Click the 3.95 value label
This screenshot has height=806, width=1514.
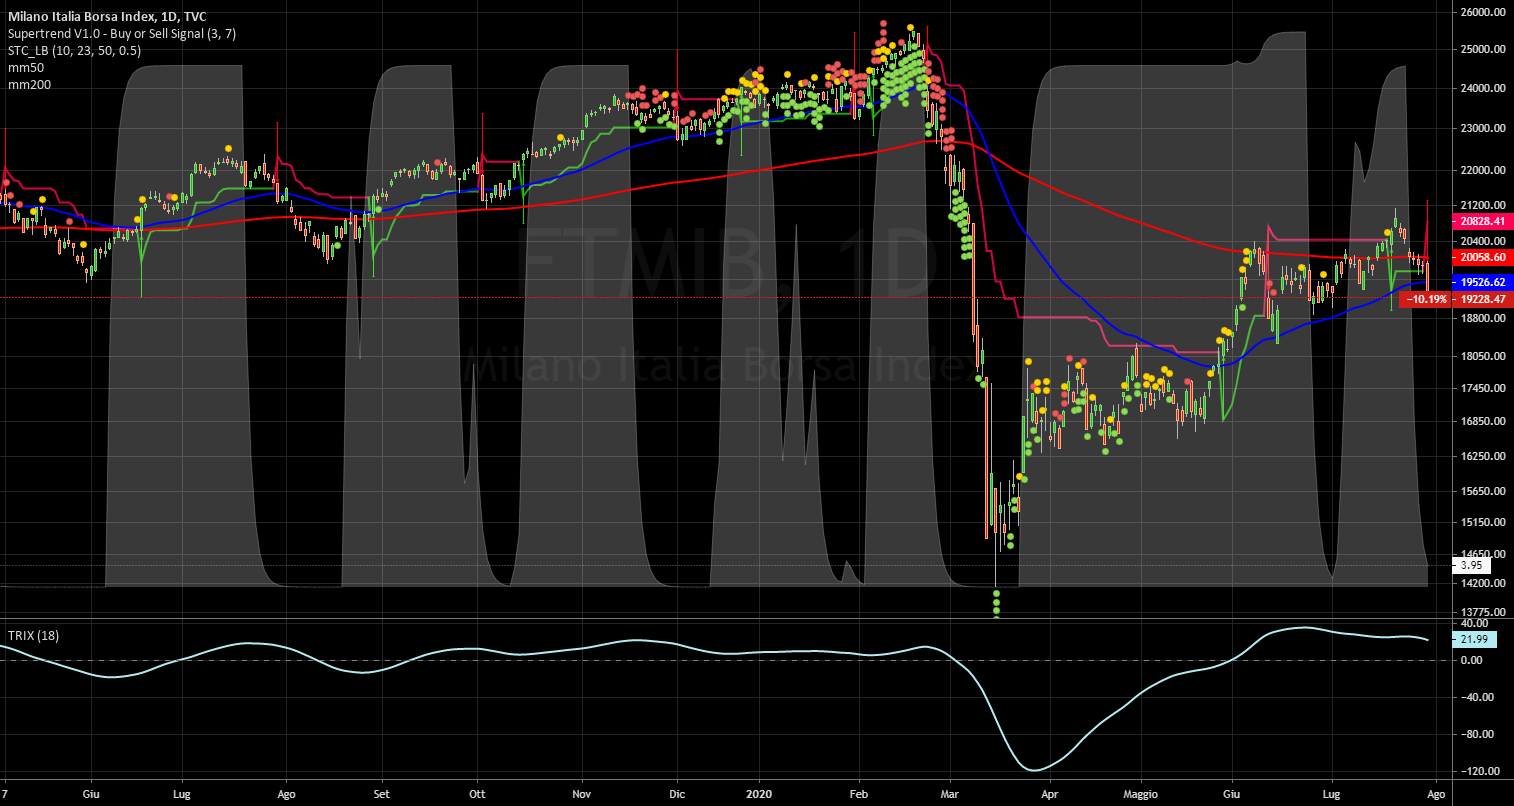(x=1473, y=565)
